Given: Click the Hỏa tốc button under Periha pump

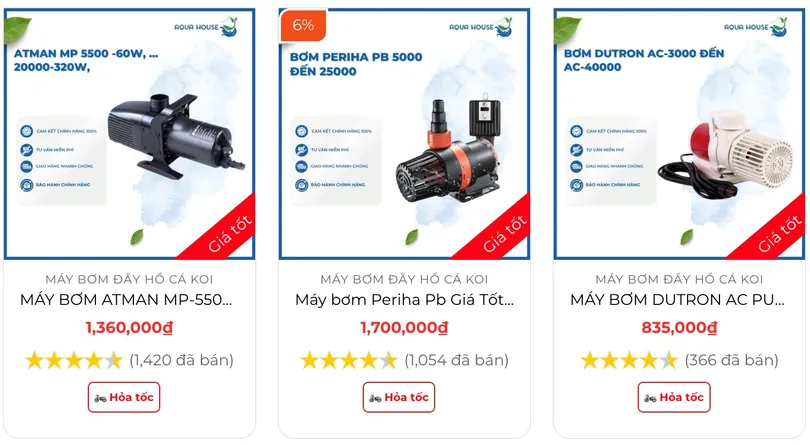Looking at the screenshot, I should pyautogui.click(x=399, y=397).
